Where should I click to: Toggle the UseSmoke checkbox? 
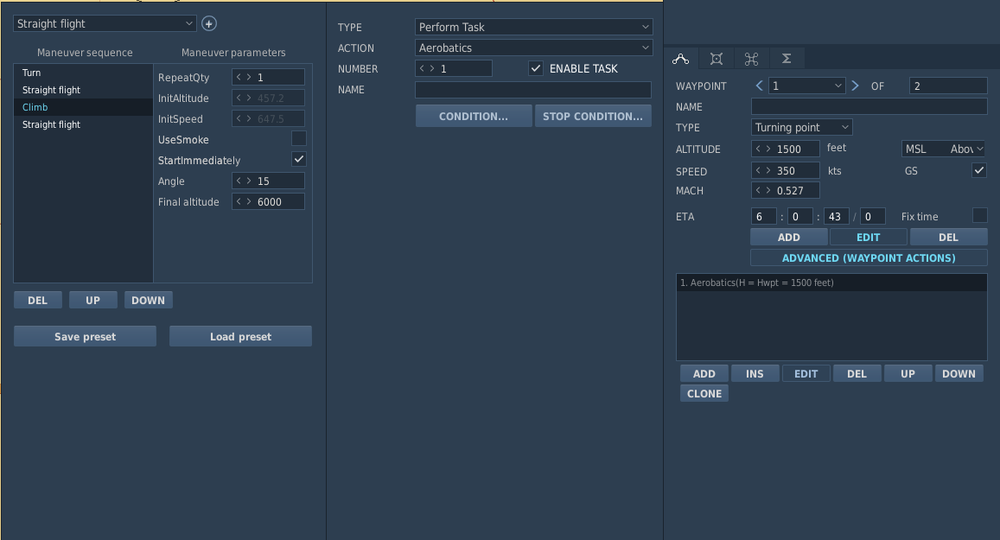298,138
